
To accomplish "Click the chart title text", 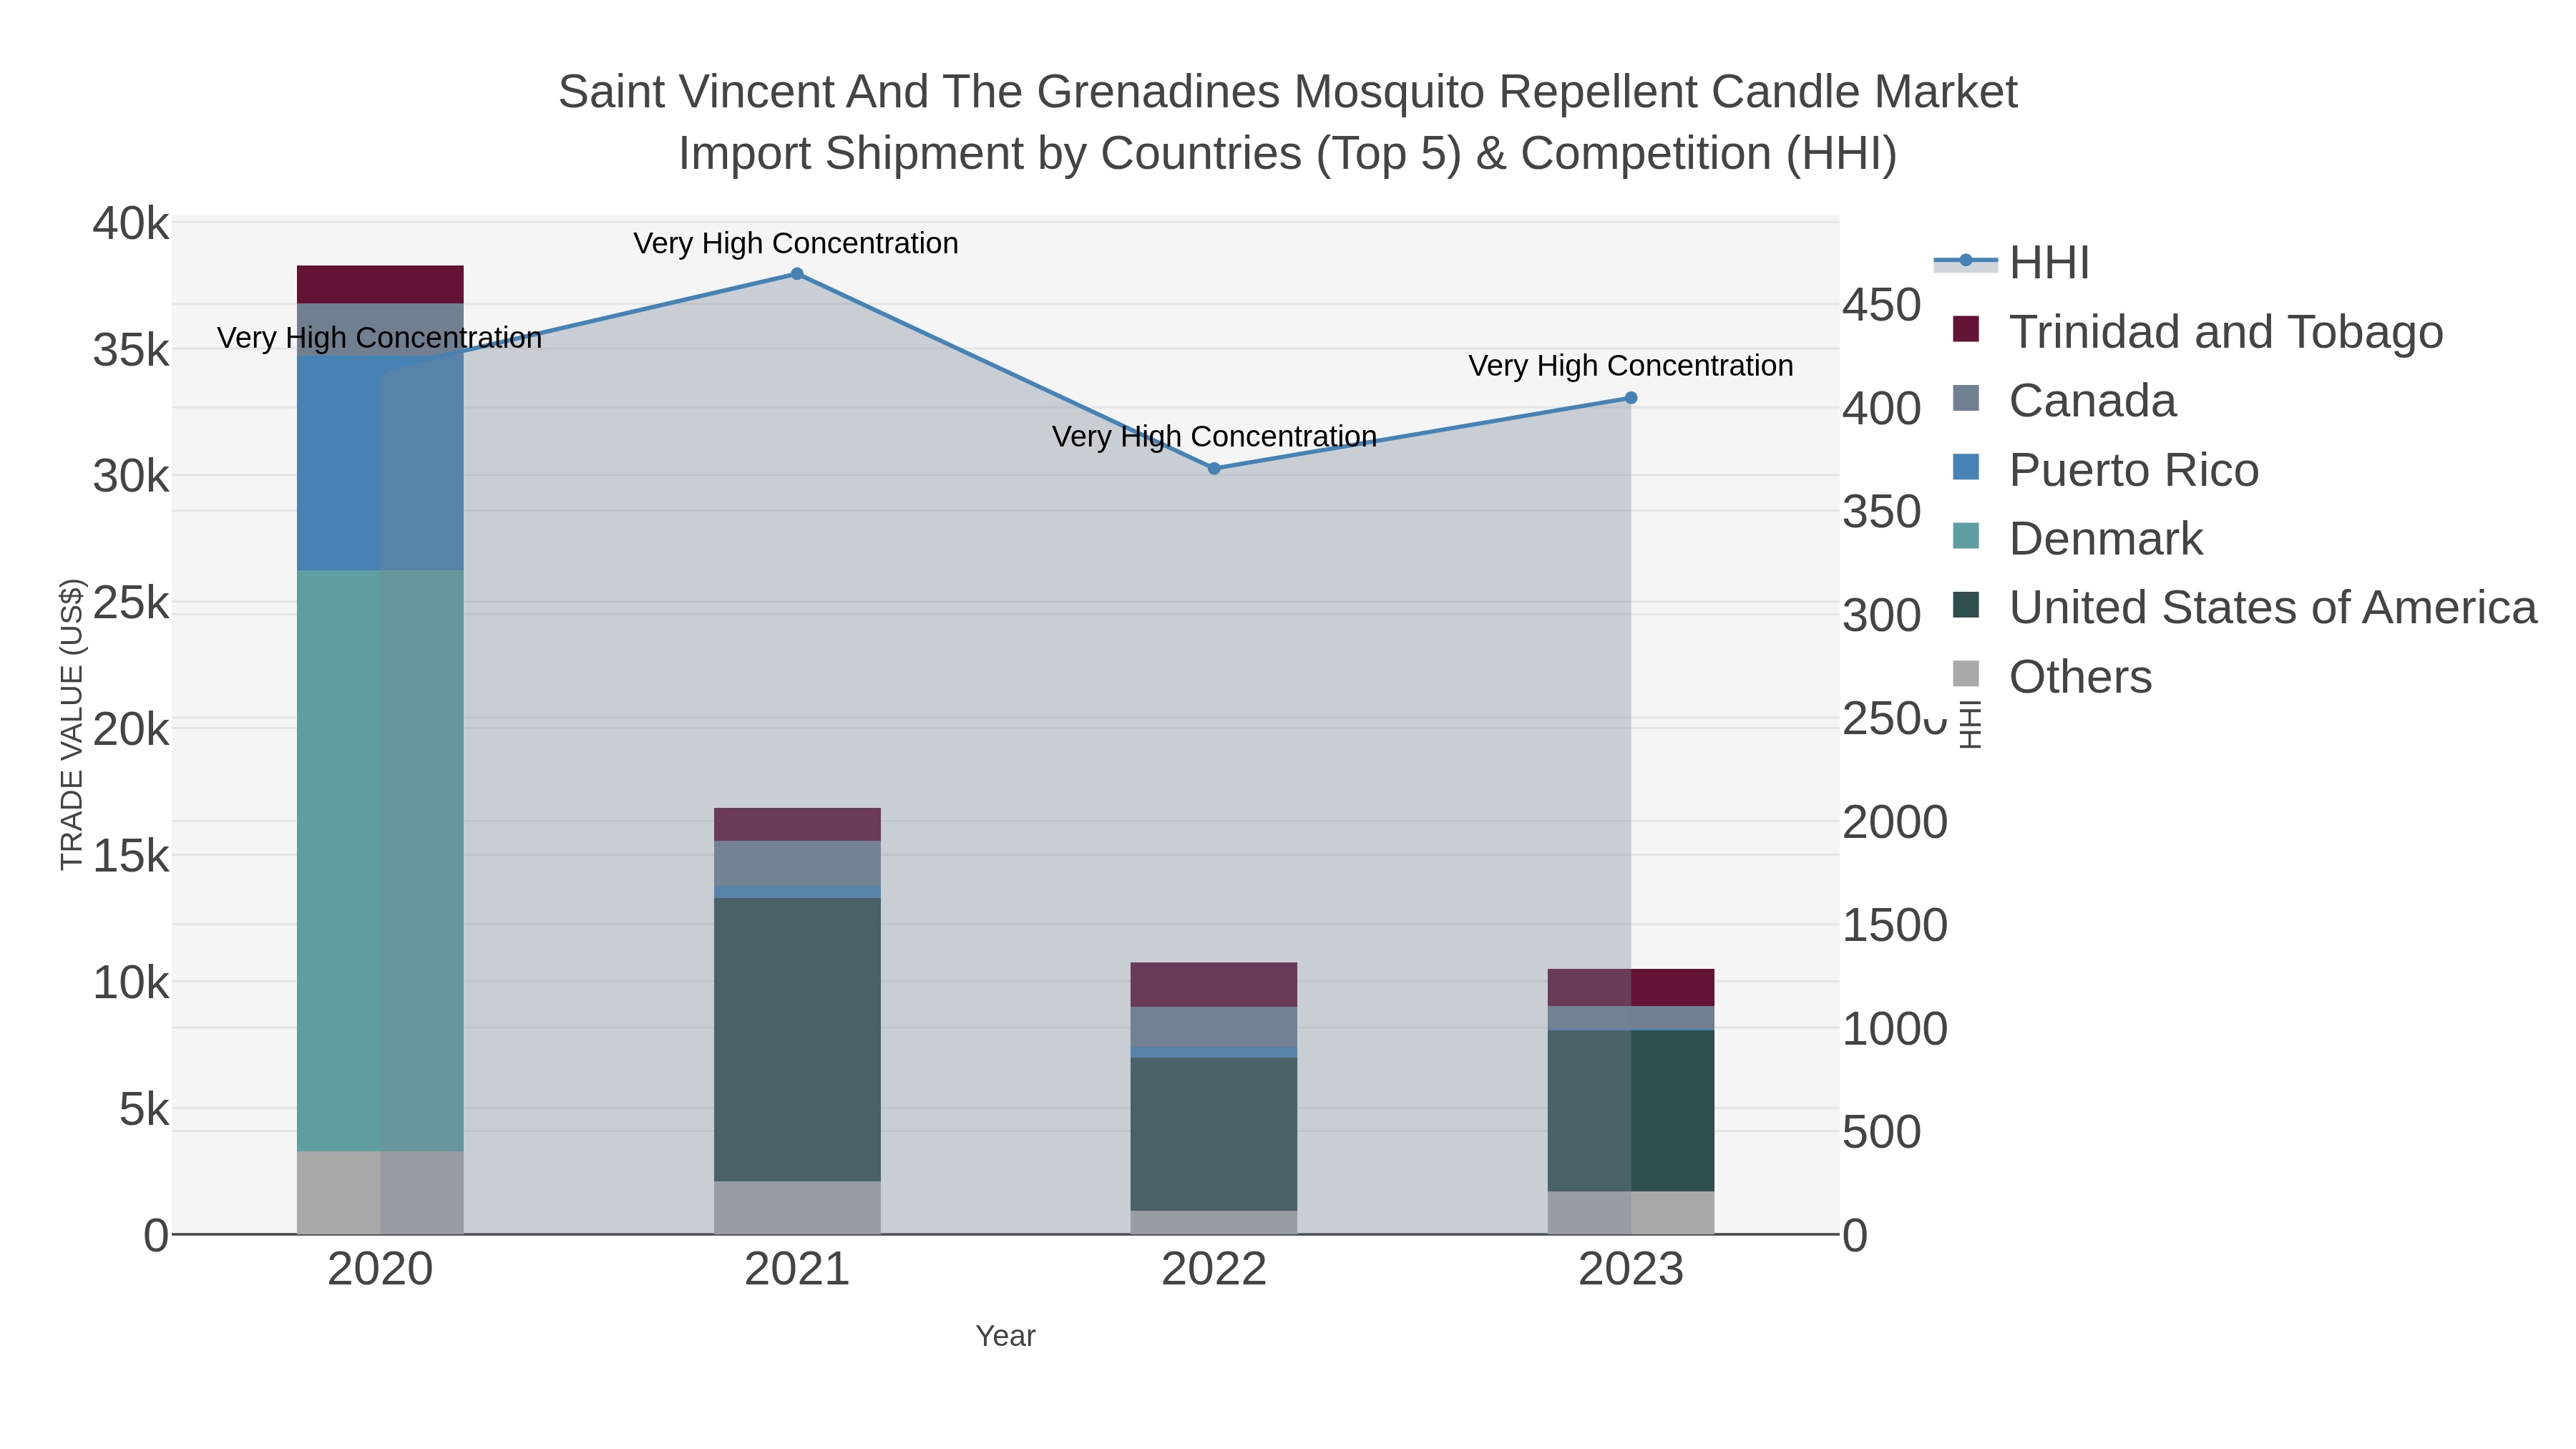I will click(x=1288, y=122).
